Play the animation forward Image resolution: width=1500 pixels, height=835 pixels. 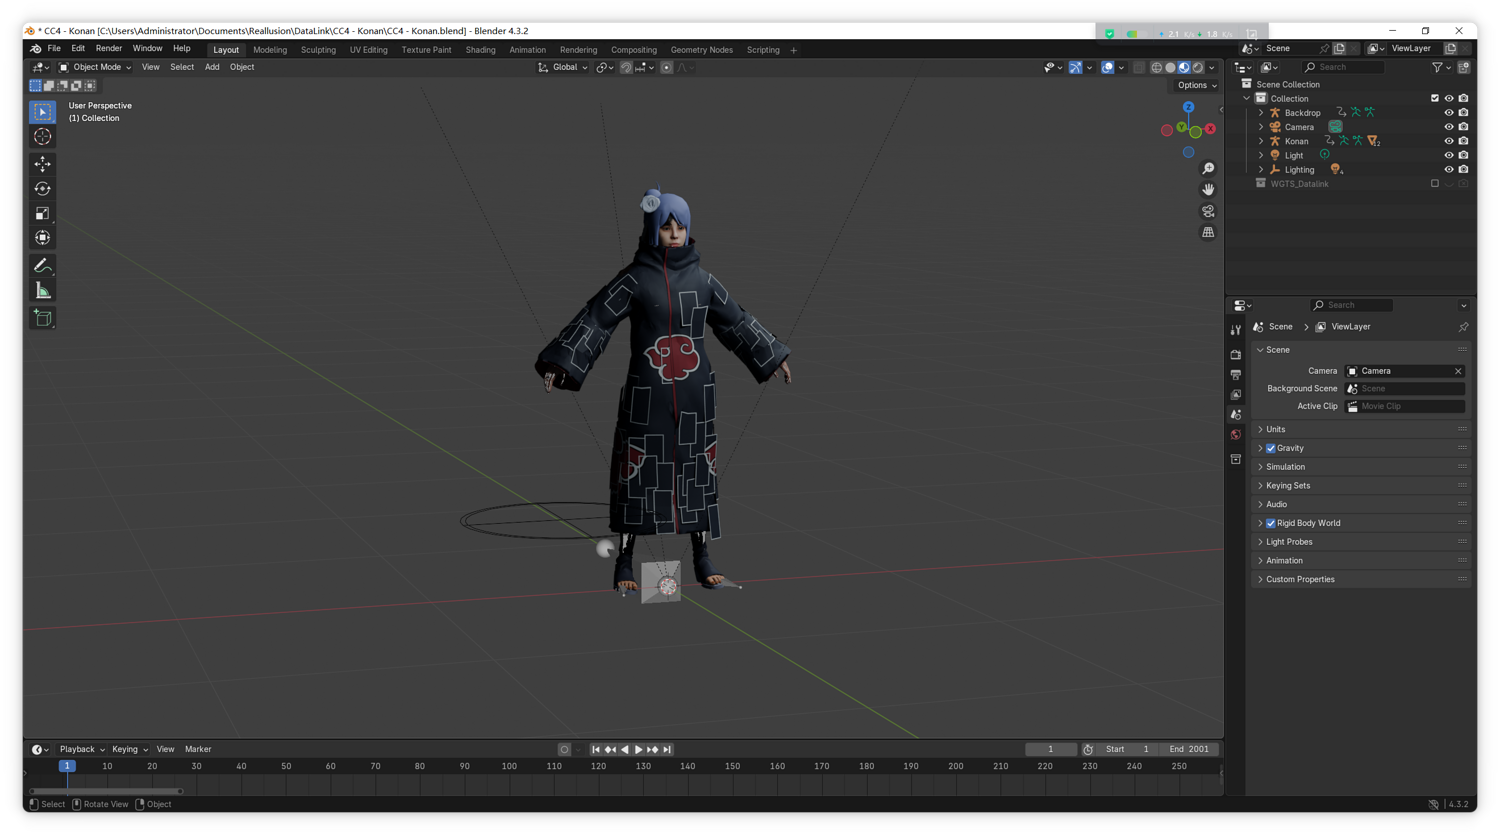[639, 750]
